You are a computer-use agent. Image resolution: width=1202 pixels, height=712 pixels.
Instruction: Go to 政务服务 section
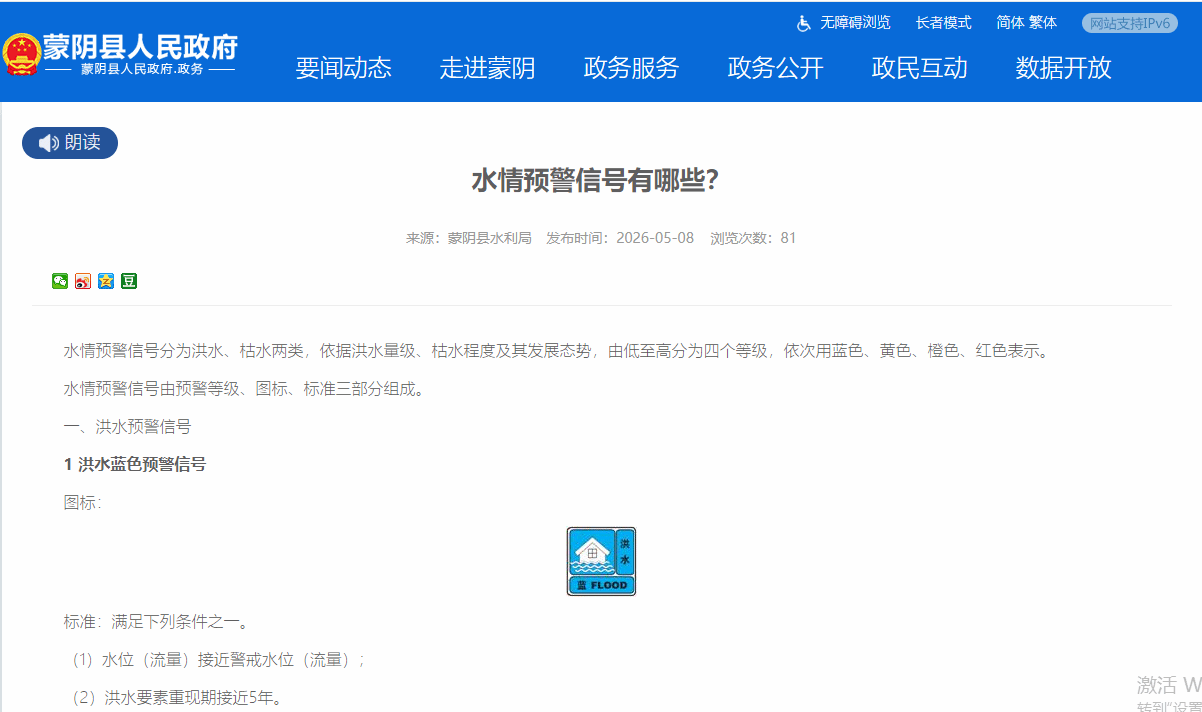pyautogui.click(x=632, y=68)
